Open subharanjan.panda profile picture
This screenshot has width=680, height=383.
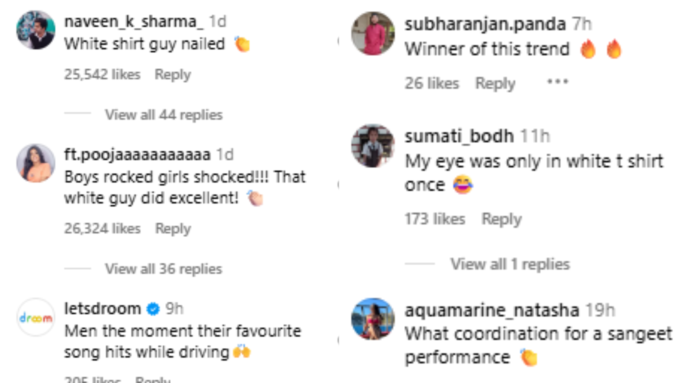coord(373,33)
